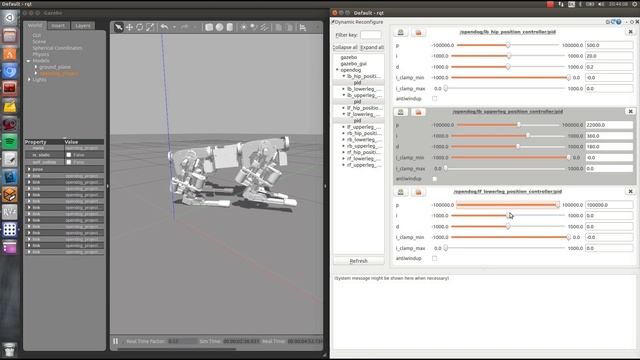This screenshot has width=640, height=360.
Task: Expand the rf_upperleg node in rqt tree
Action: [x=343, y=165]
